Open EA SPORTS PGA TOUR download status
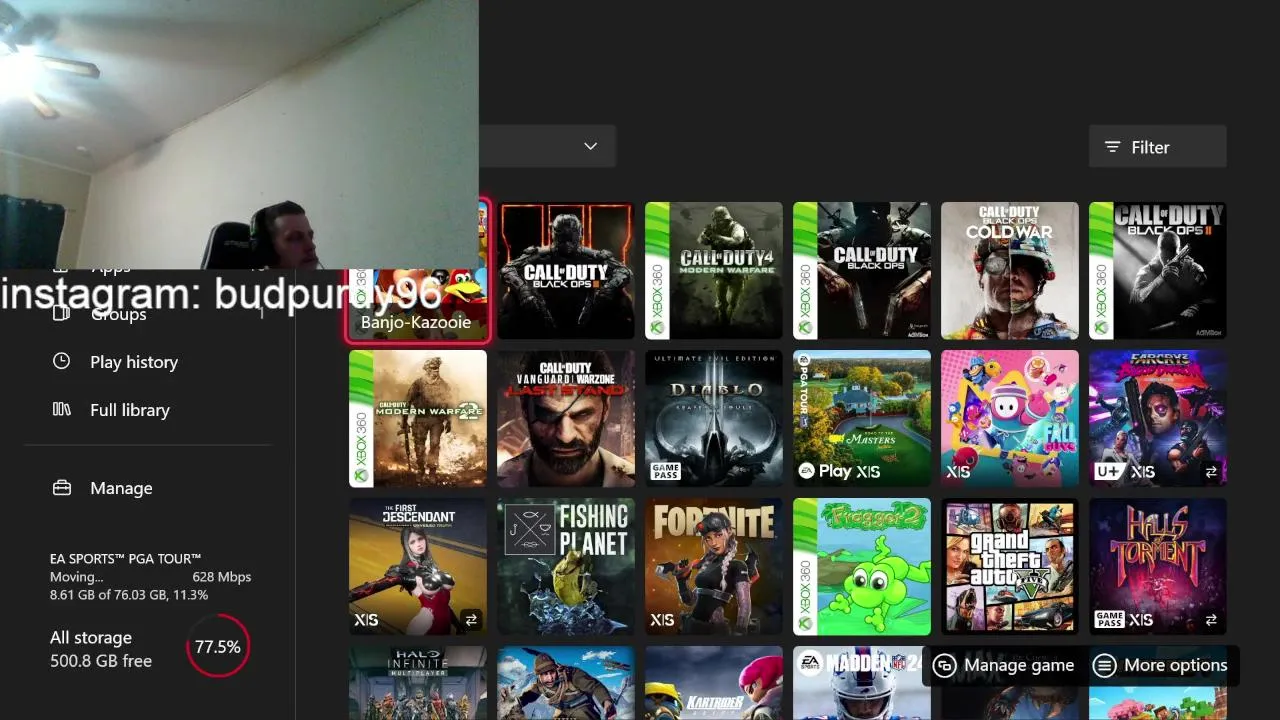 click(150, 577)
